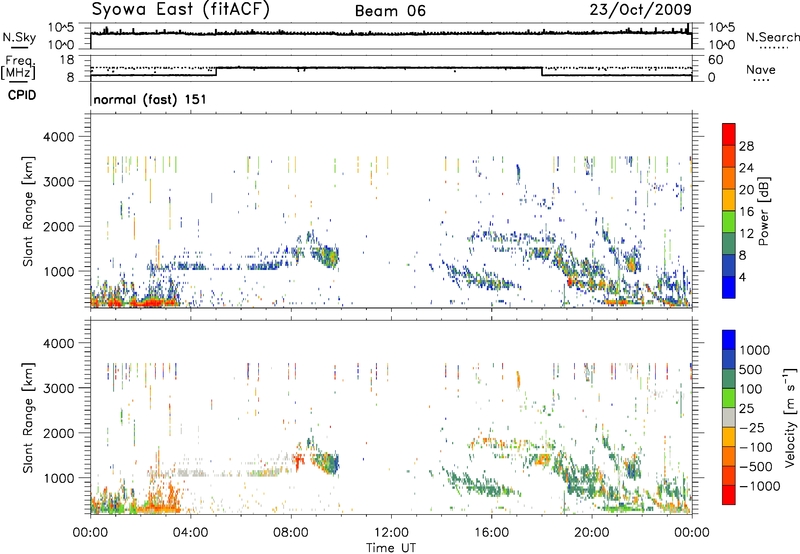Select the CPID row label
The image size is (800, 554).
point(22,95)
